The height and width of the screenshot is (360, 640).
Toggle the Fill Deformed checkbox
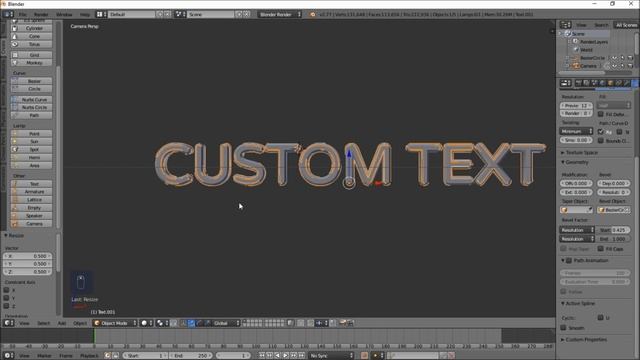tap(601, 114)
